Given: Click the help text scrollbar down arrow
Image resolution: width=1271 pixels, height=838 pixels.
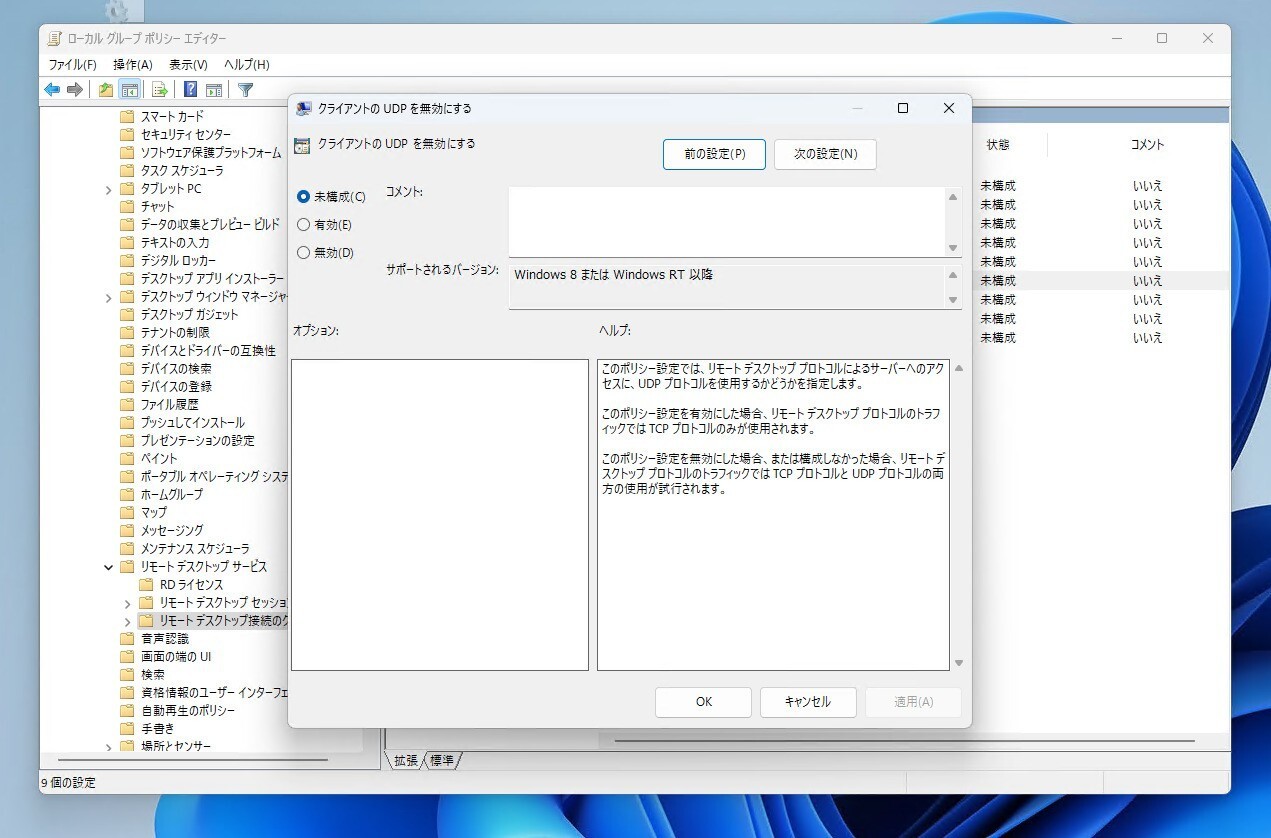Looking at the screenshot, I should [959, 663].
